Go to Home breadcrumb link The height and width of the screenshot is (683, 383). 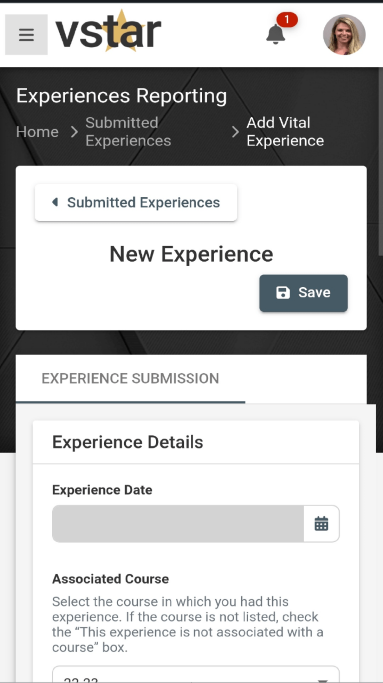click(37, 132)
